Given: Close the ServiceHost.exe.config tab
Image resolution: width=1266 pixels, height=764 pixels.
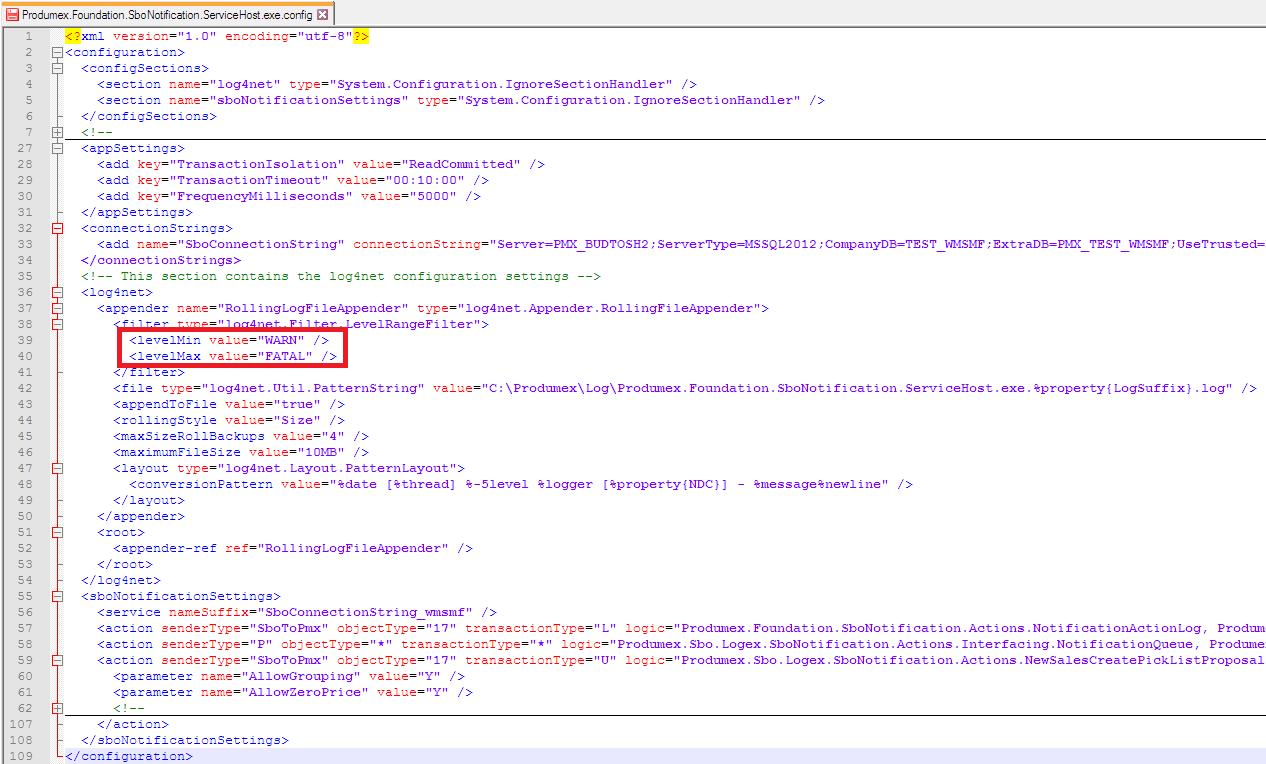Looking at the screenshot, I should [322, 15].
